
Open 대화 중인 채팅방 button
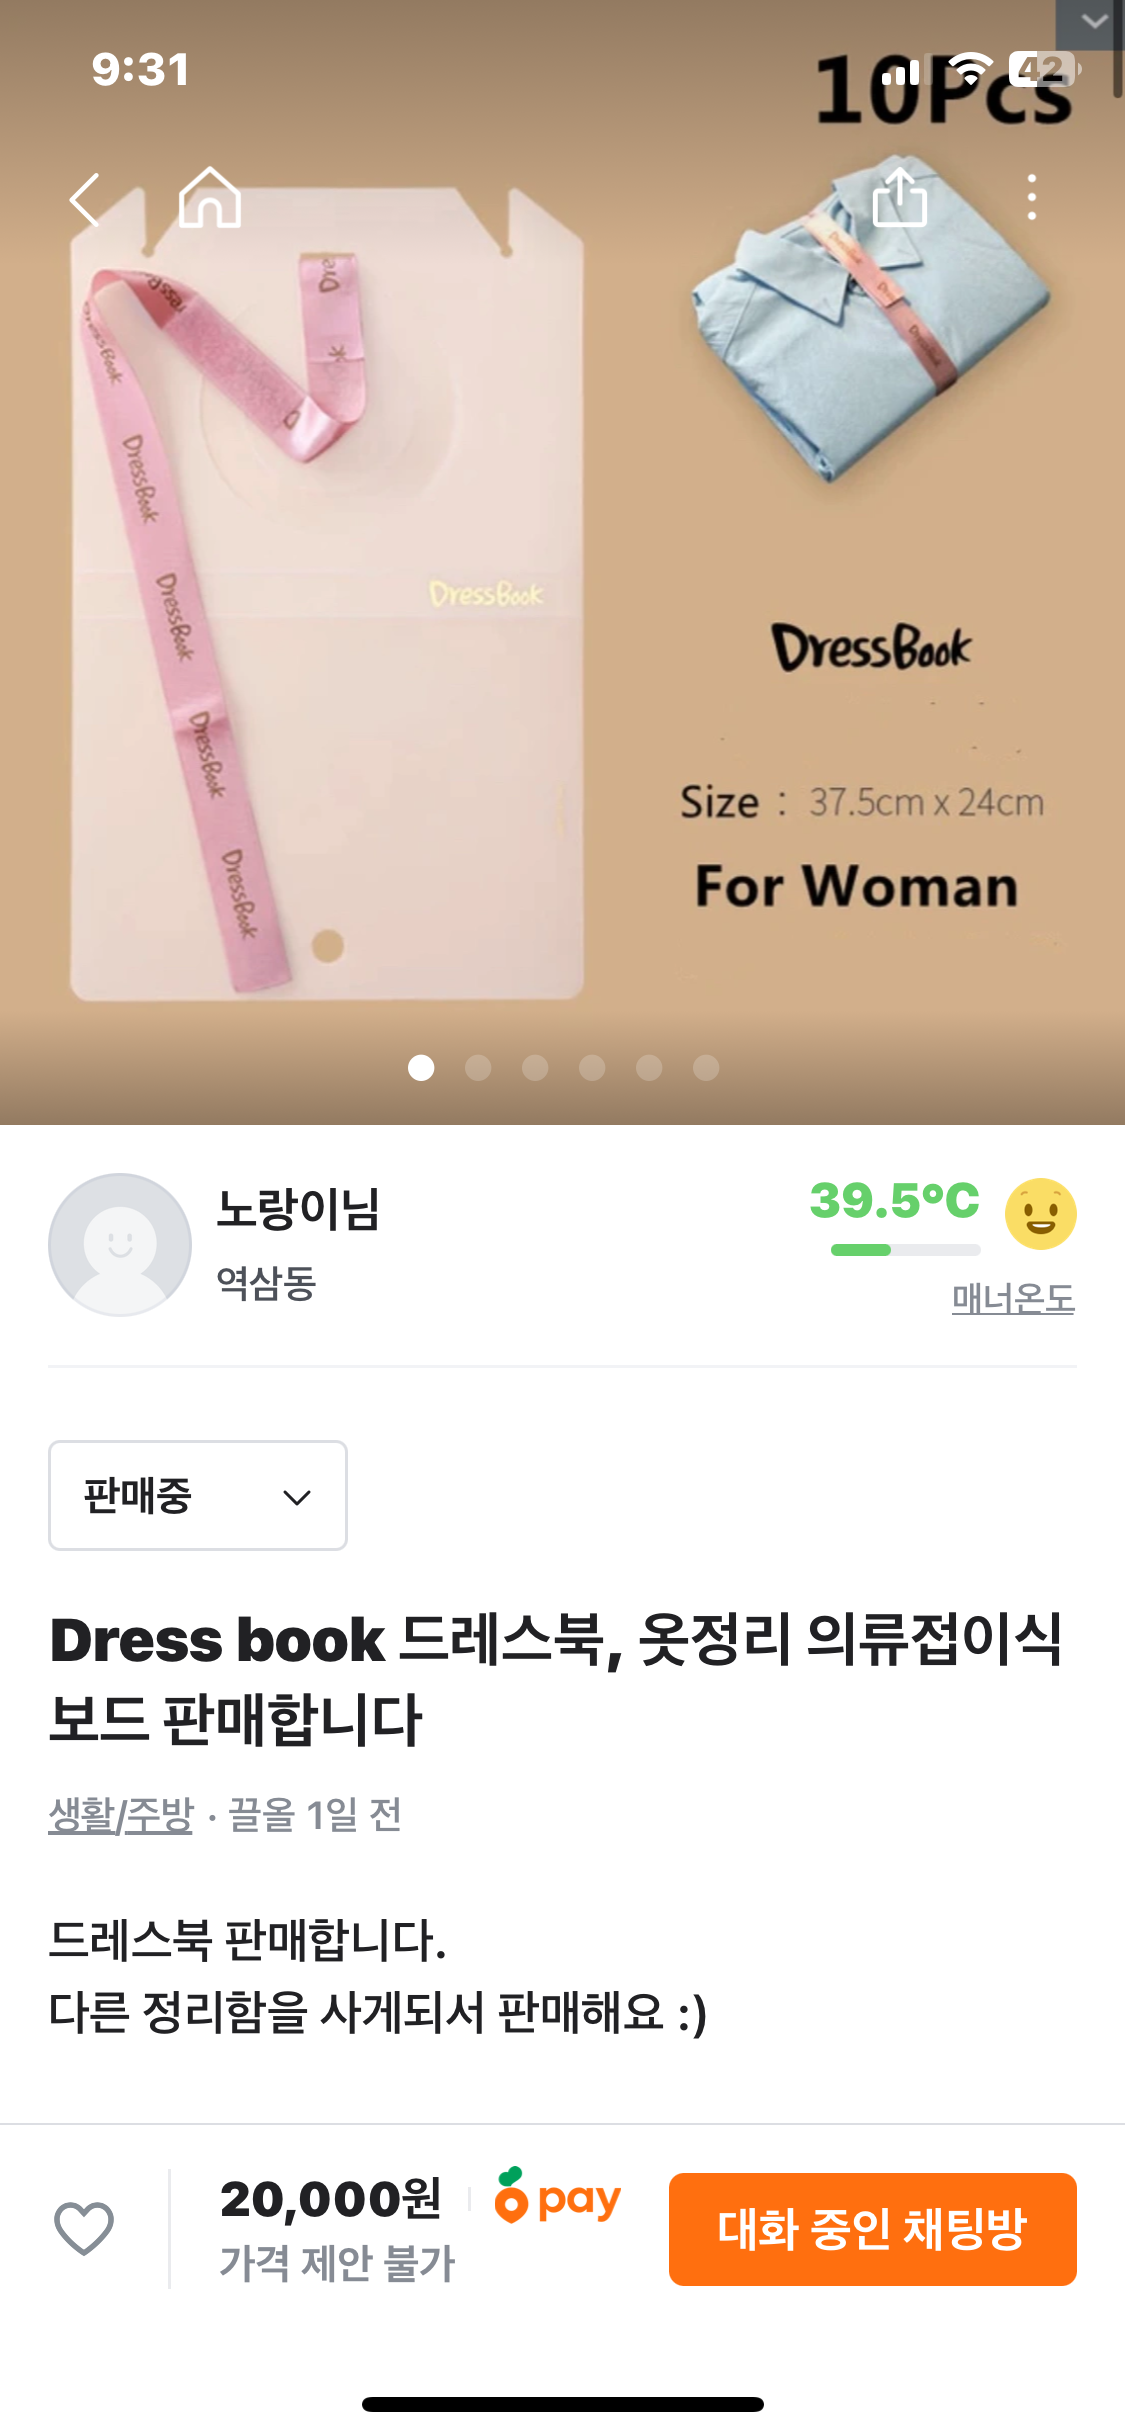coord(872,2229)
